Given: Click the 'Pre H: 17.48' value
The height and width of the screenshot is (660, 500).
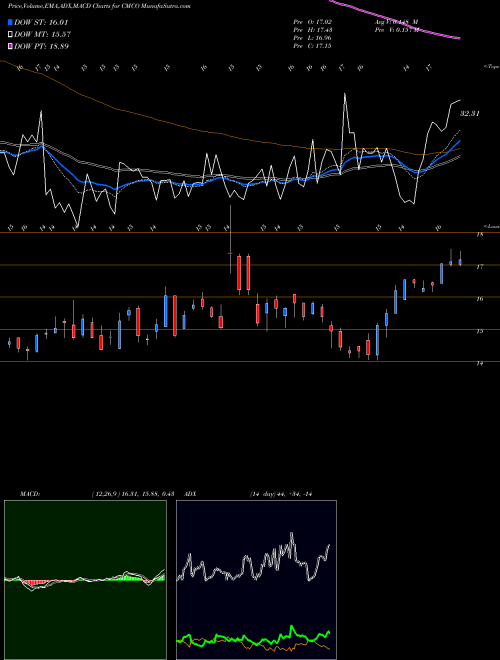Looking at the screenshot, I should pos(312,30).
